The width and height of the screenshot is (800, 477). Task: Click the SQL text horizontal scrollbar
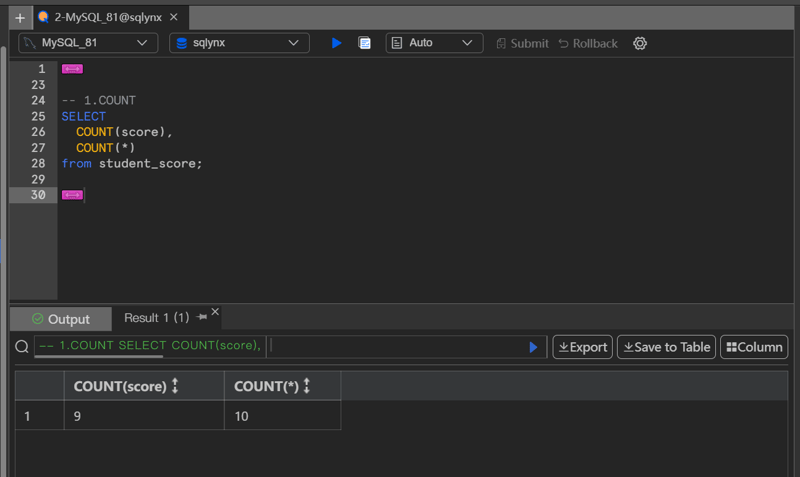tap(99, 357)
